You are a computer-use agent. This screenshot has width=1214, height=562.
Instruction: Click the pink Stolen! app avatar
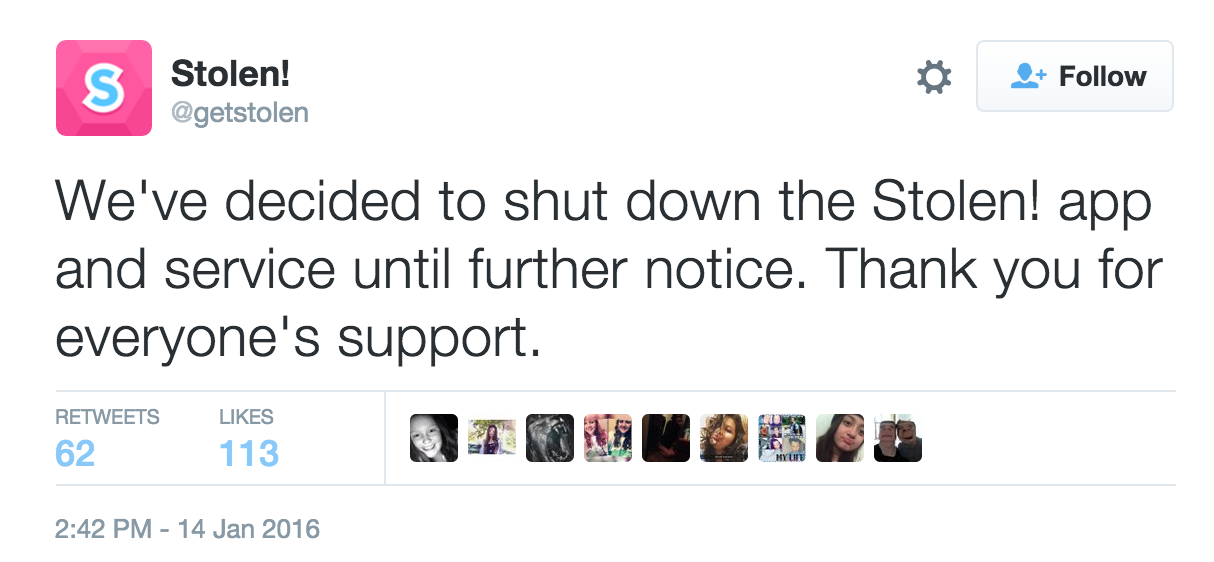tap(104, 88)
